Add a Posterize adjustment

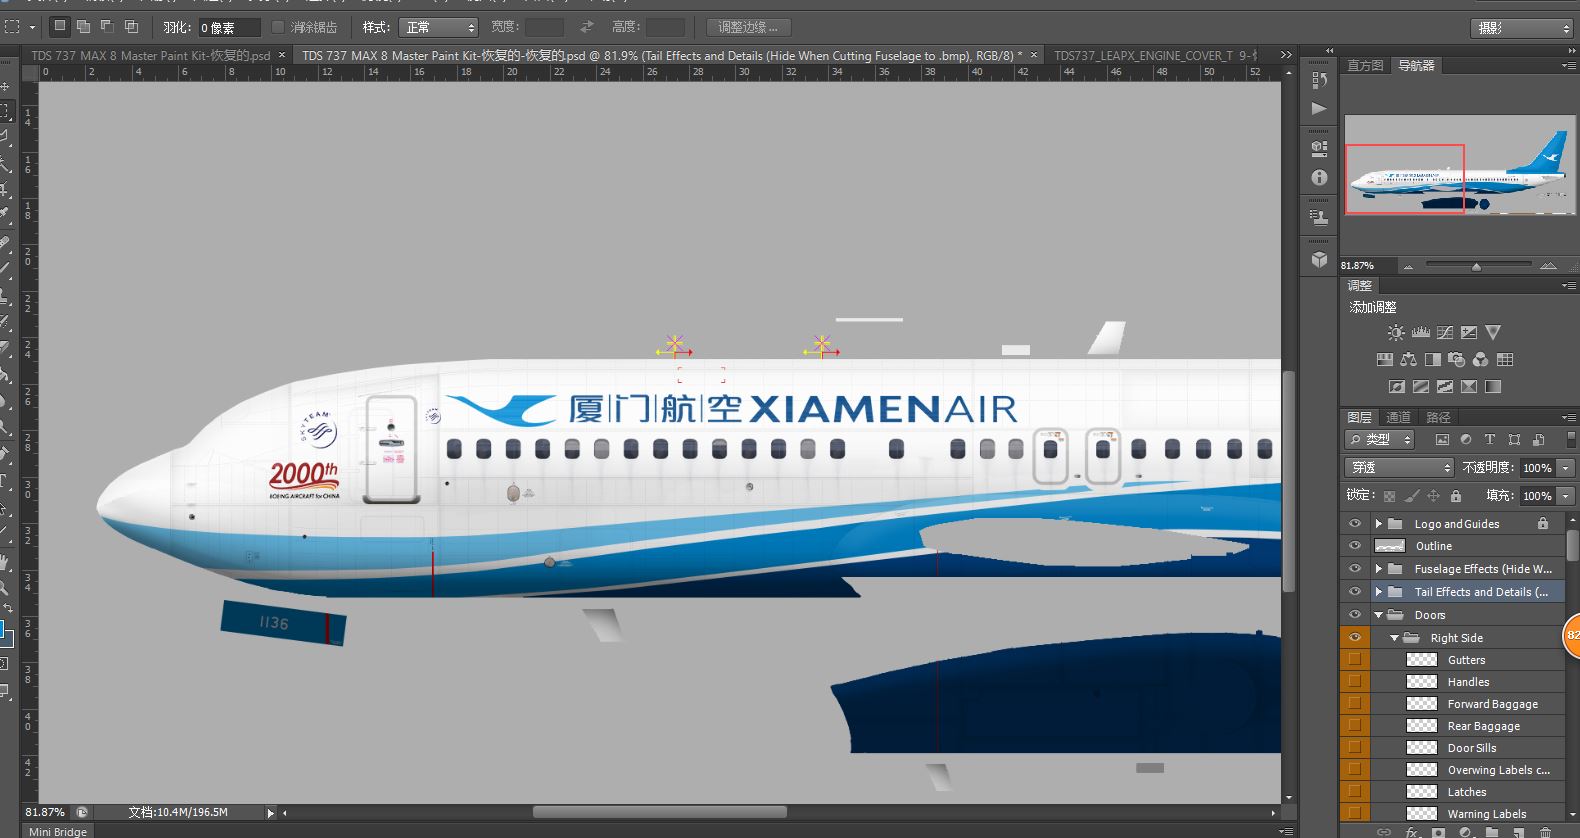(1420, 387)
